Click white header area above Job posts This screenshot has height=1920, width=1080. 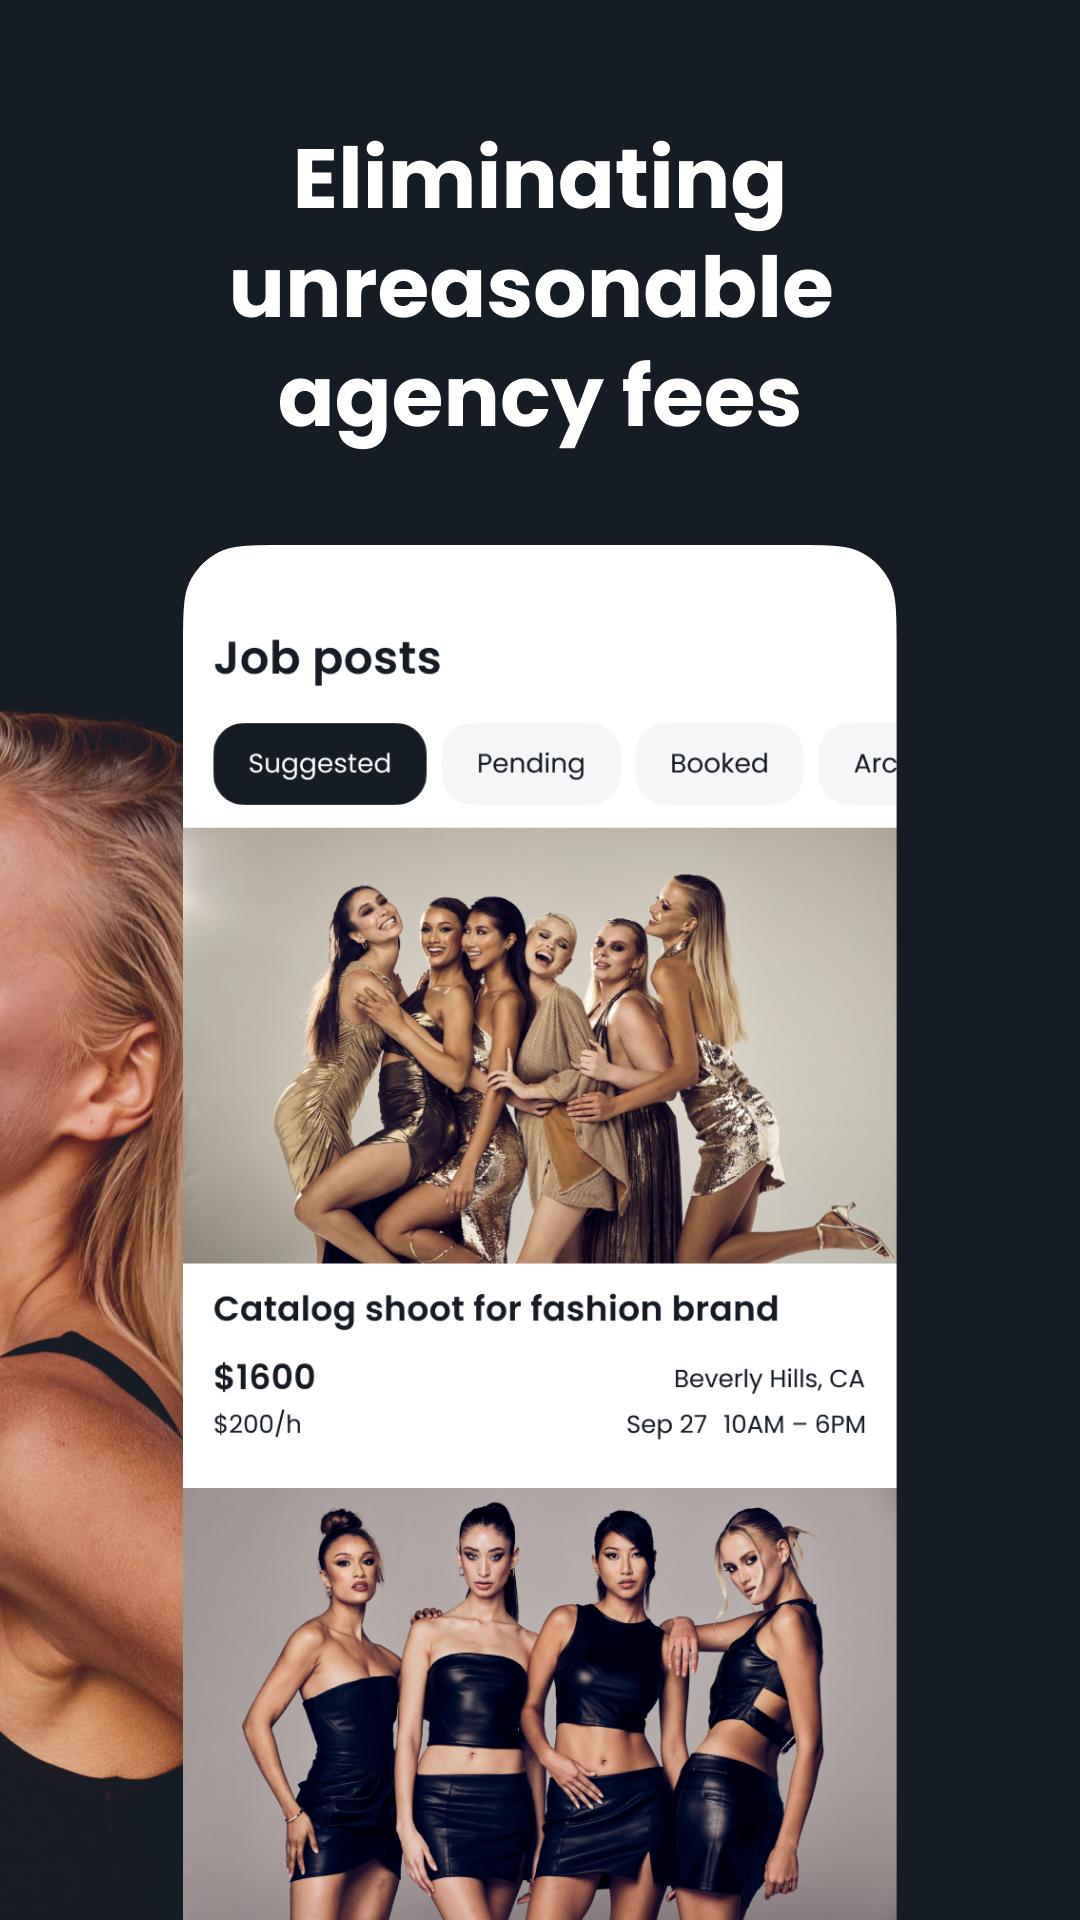(540, 590)
